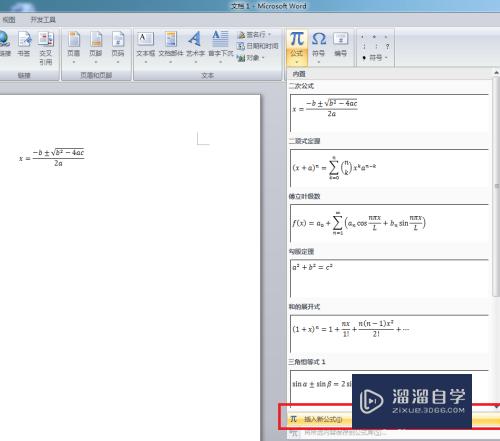Click the Header and Footer (页眉和页脚) group label

pos(96,76)
